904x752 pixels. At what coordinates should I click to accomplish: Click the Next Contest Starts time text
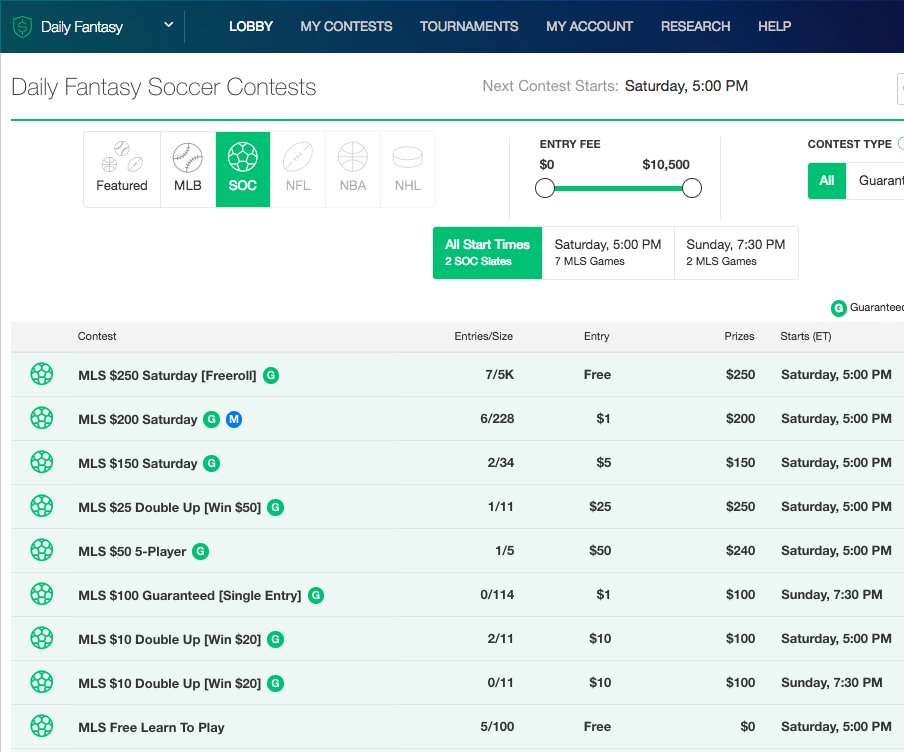coord(686,86)
